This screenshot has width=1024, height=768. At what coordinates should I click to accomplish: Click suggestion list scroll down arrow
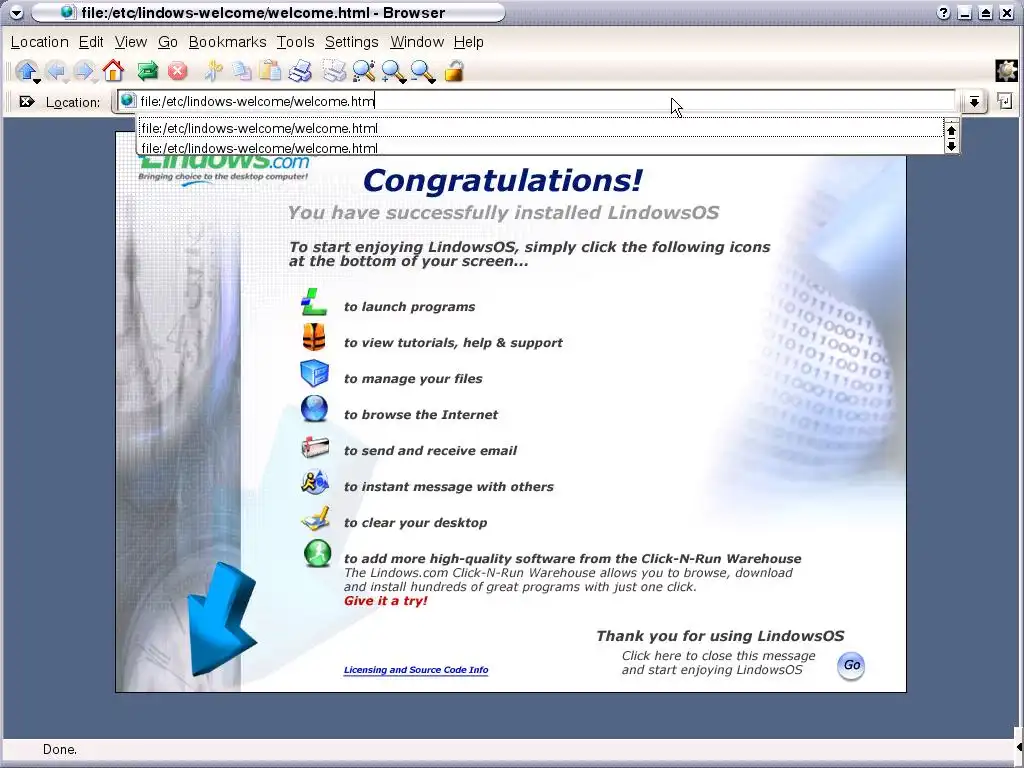(x=952, y=146)
